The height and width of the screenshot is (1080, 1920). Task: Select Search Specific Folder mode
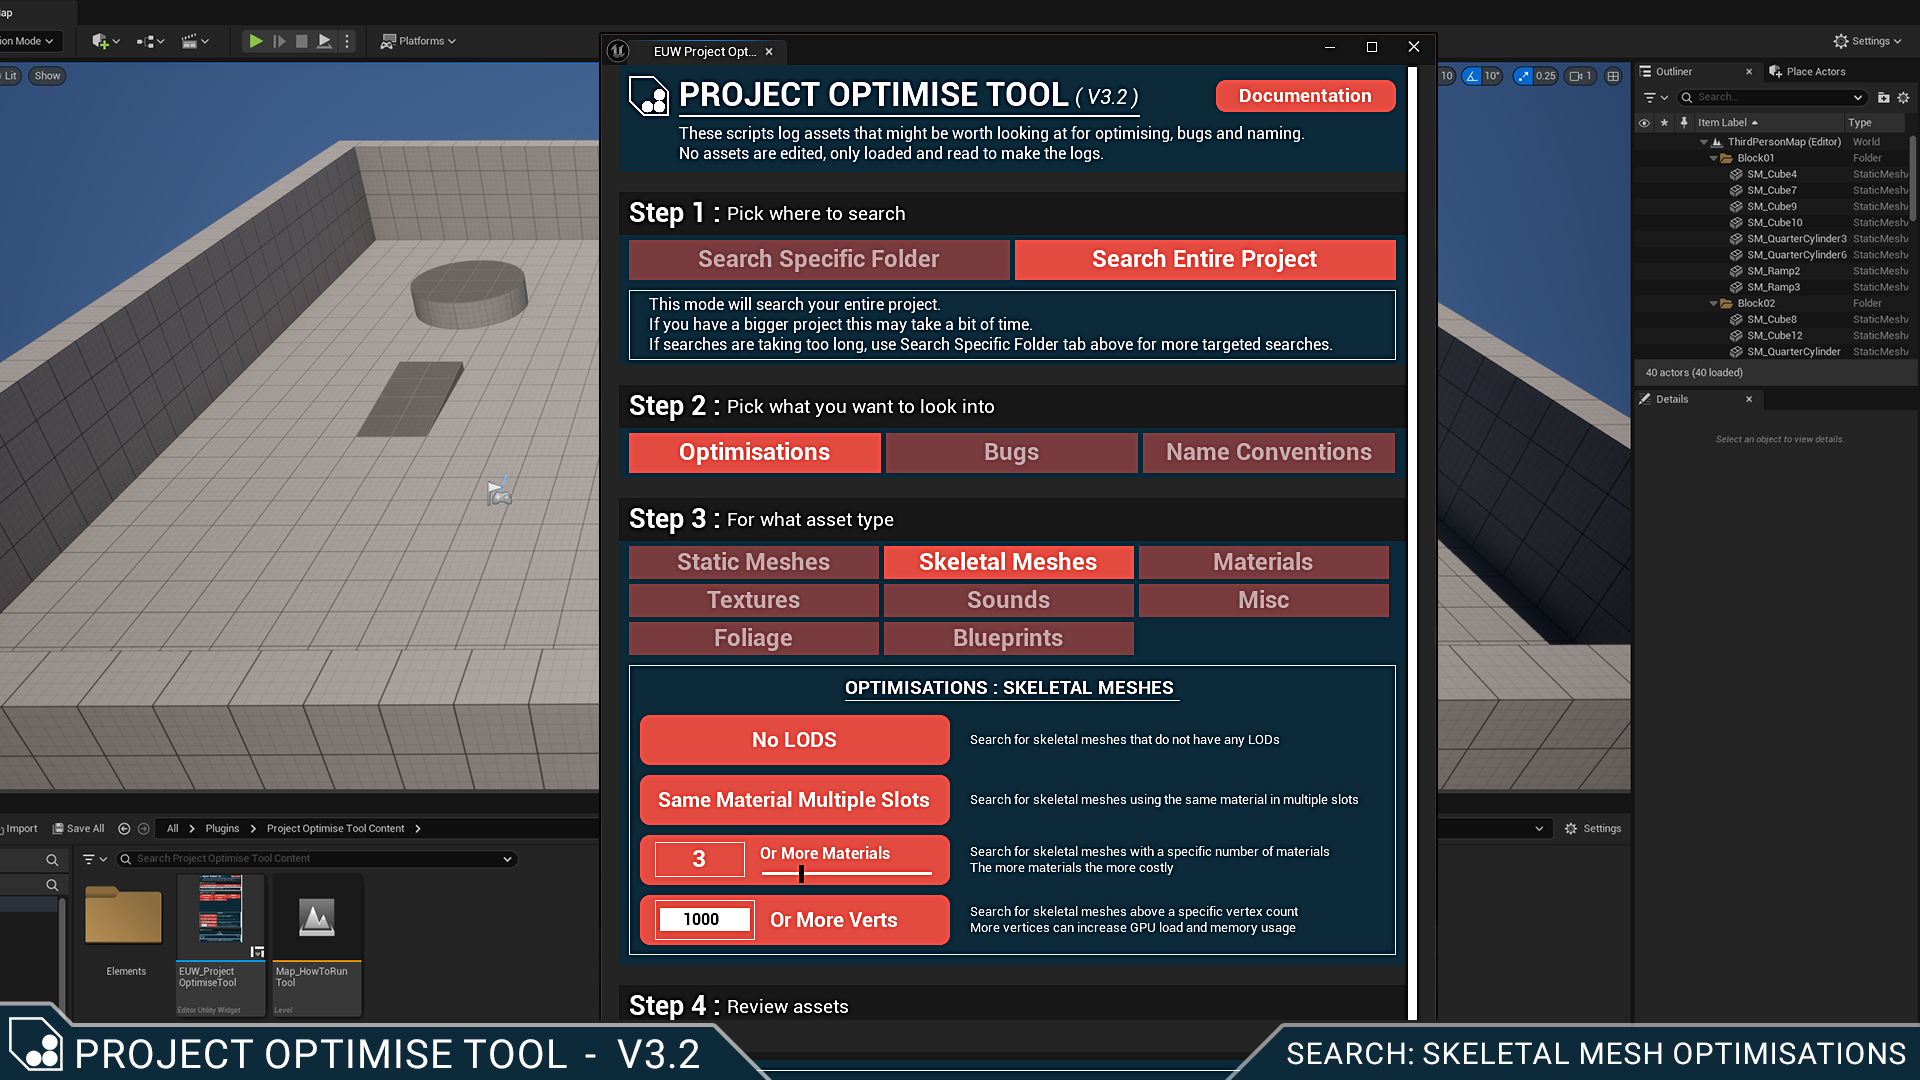(x=818, y=259)
